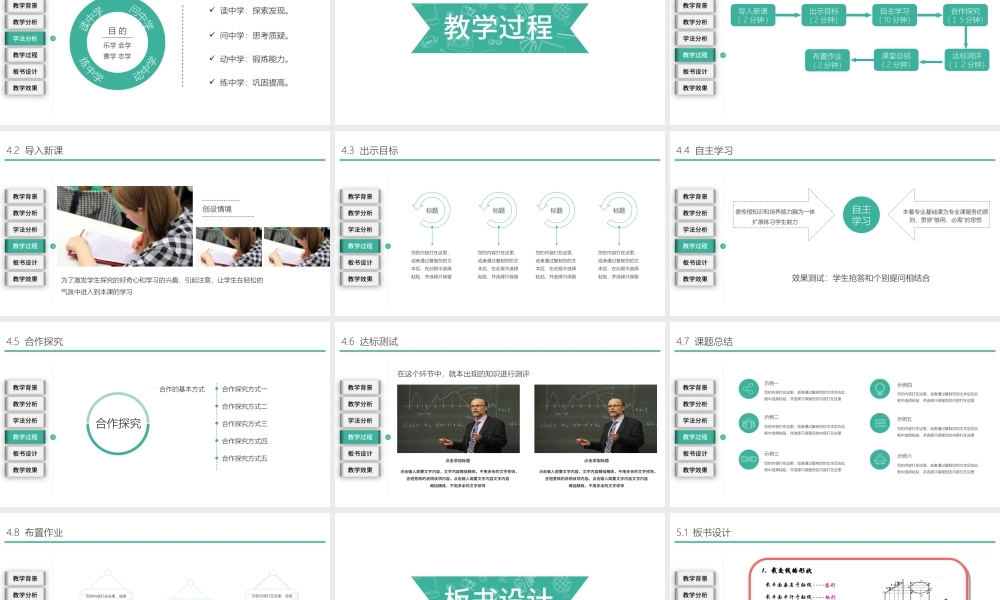
Task: Click the chain link icon beside 示例三
Action: [748, 459]
